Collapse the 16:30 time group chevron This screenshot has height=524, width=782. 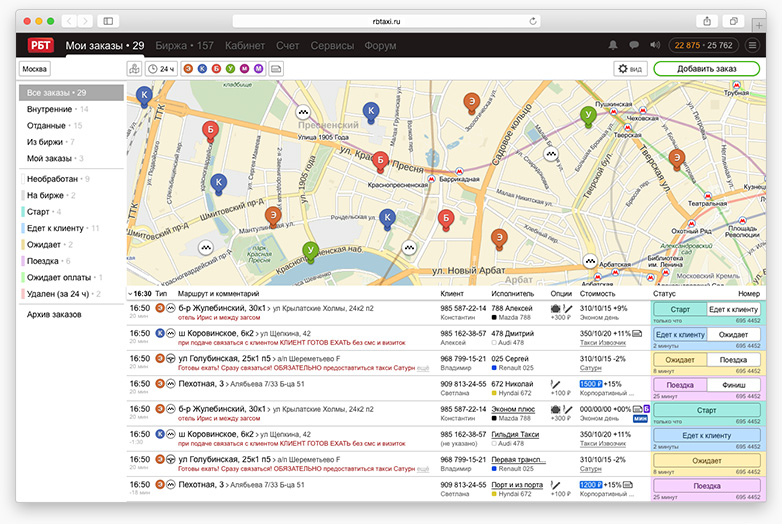pos(130,294)
